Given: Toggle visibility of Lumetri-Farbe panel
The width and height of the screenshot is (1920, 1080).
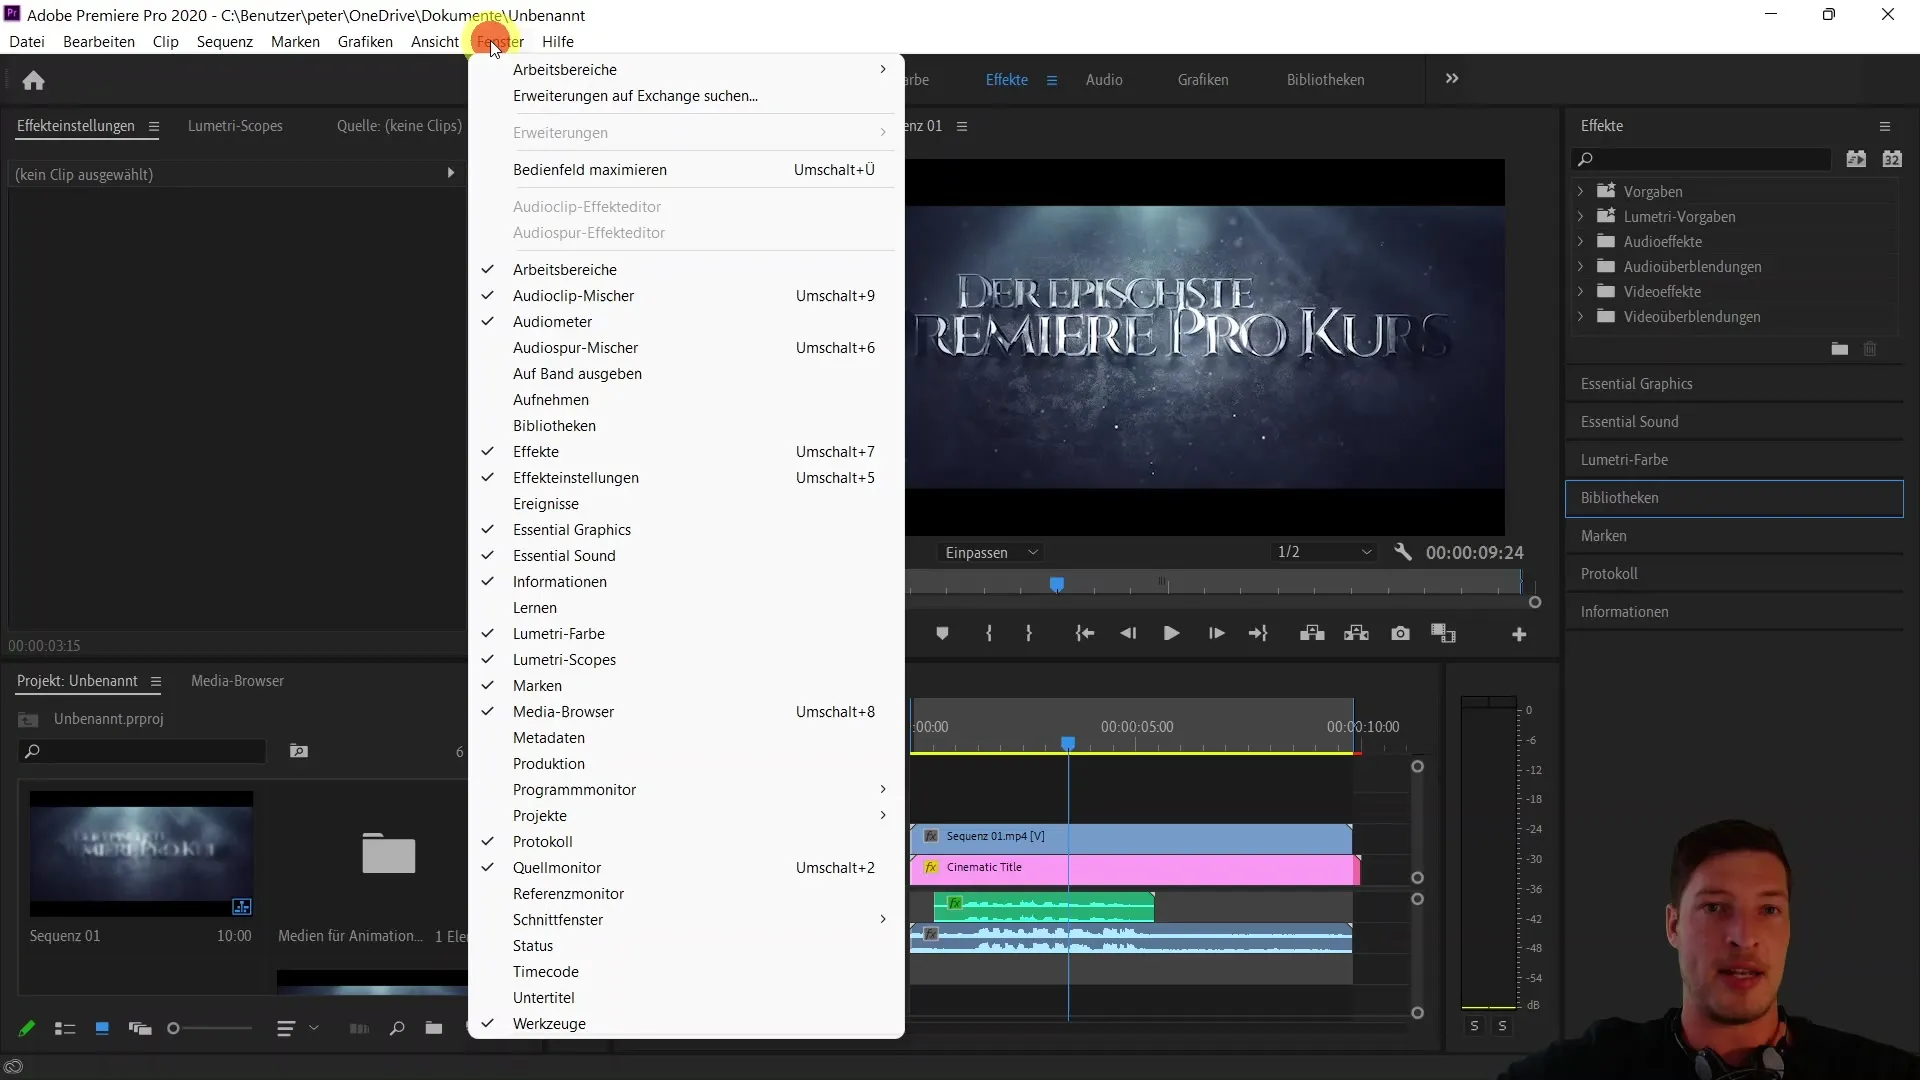Looking at the screenshot, I should click(558, 633).
